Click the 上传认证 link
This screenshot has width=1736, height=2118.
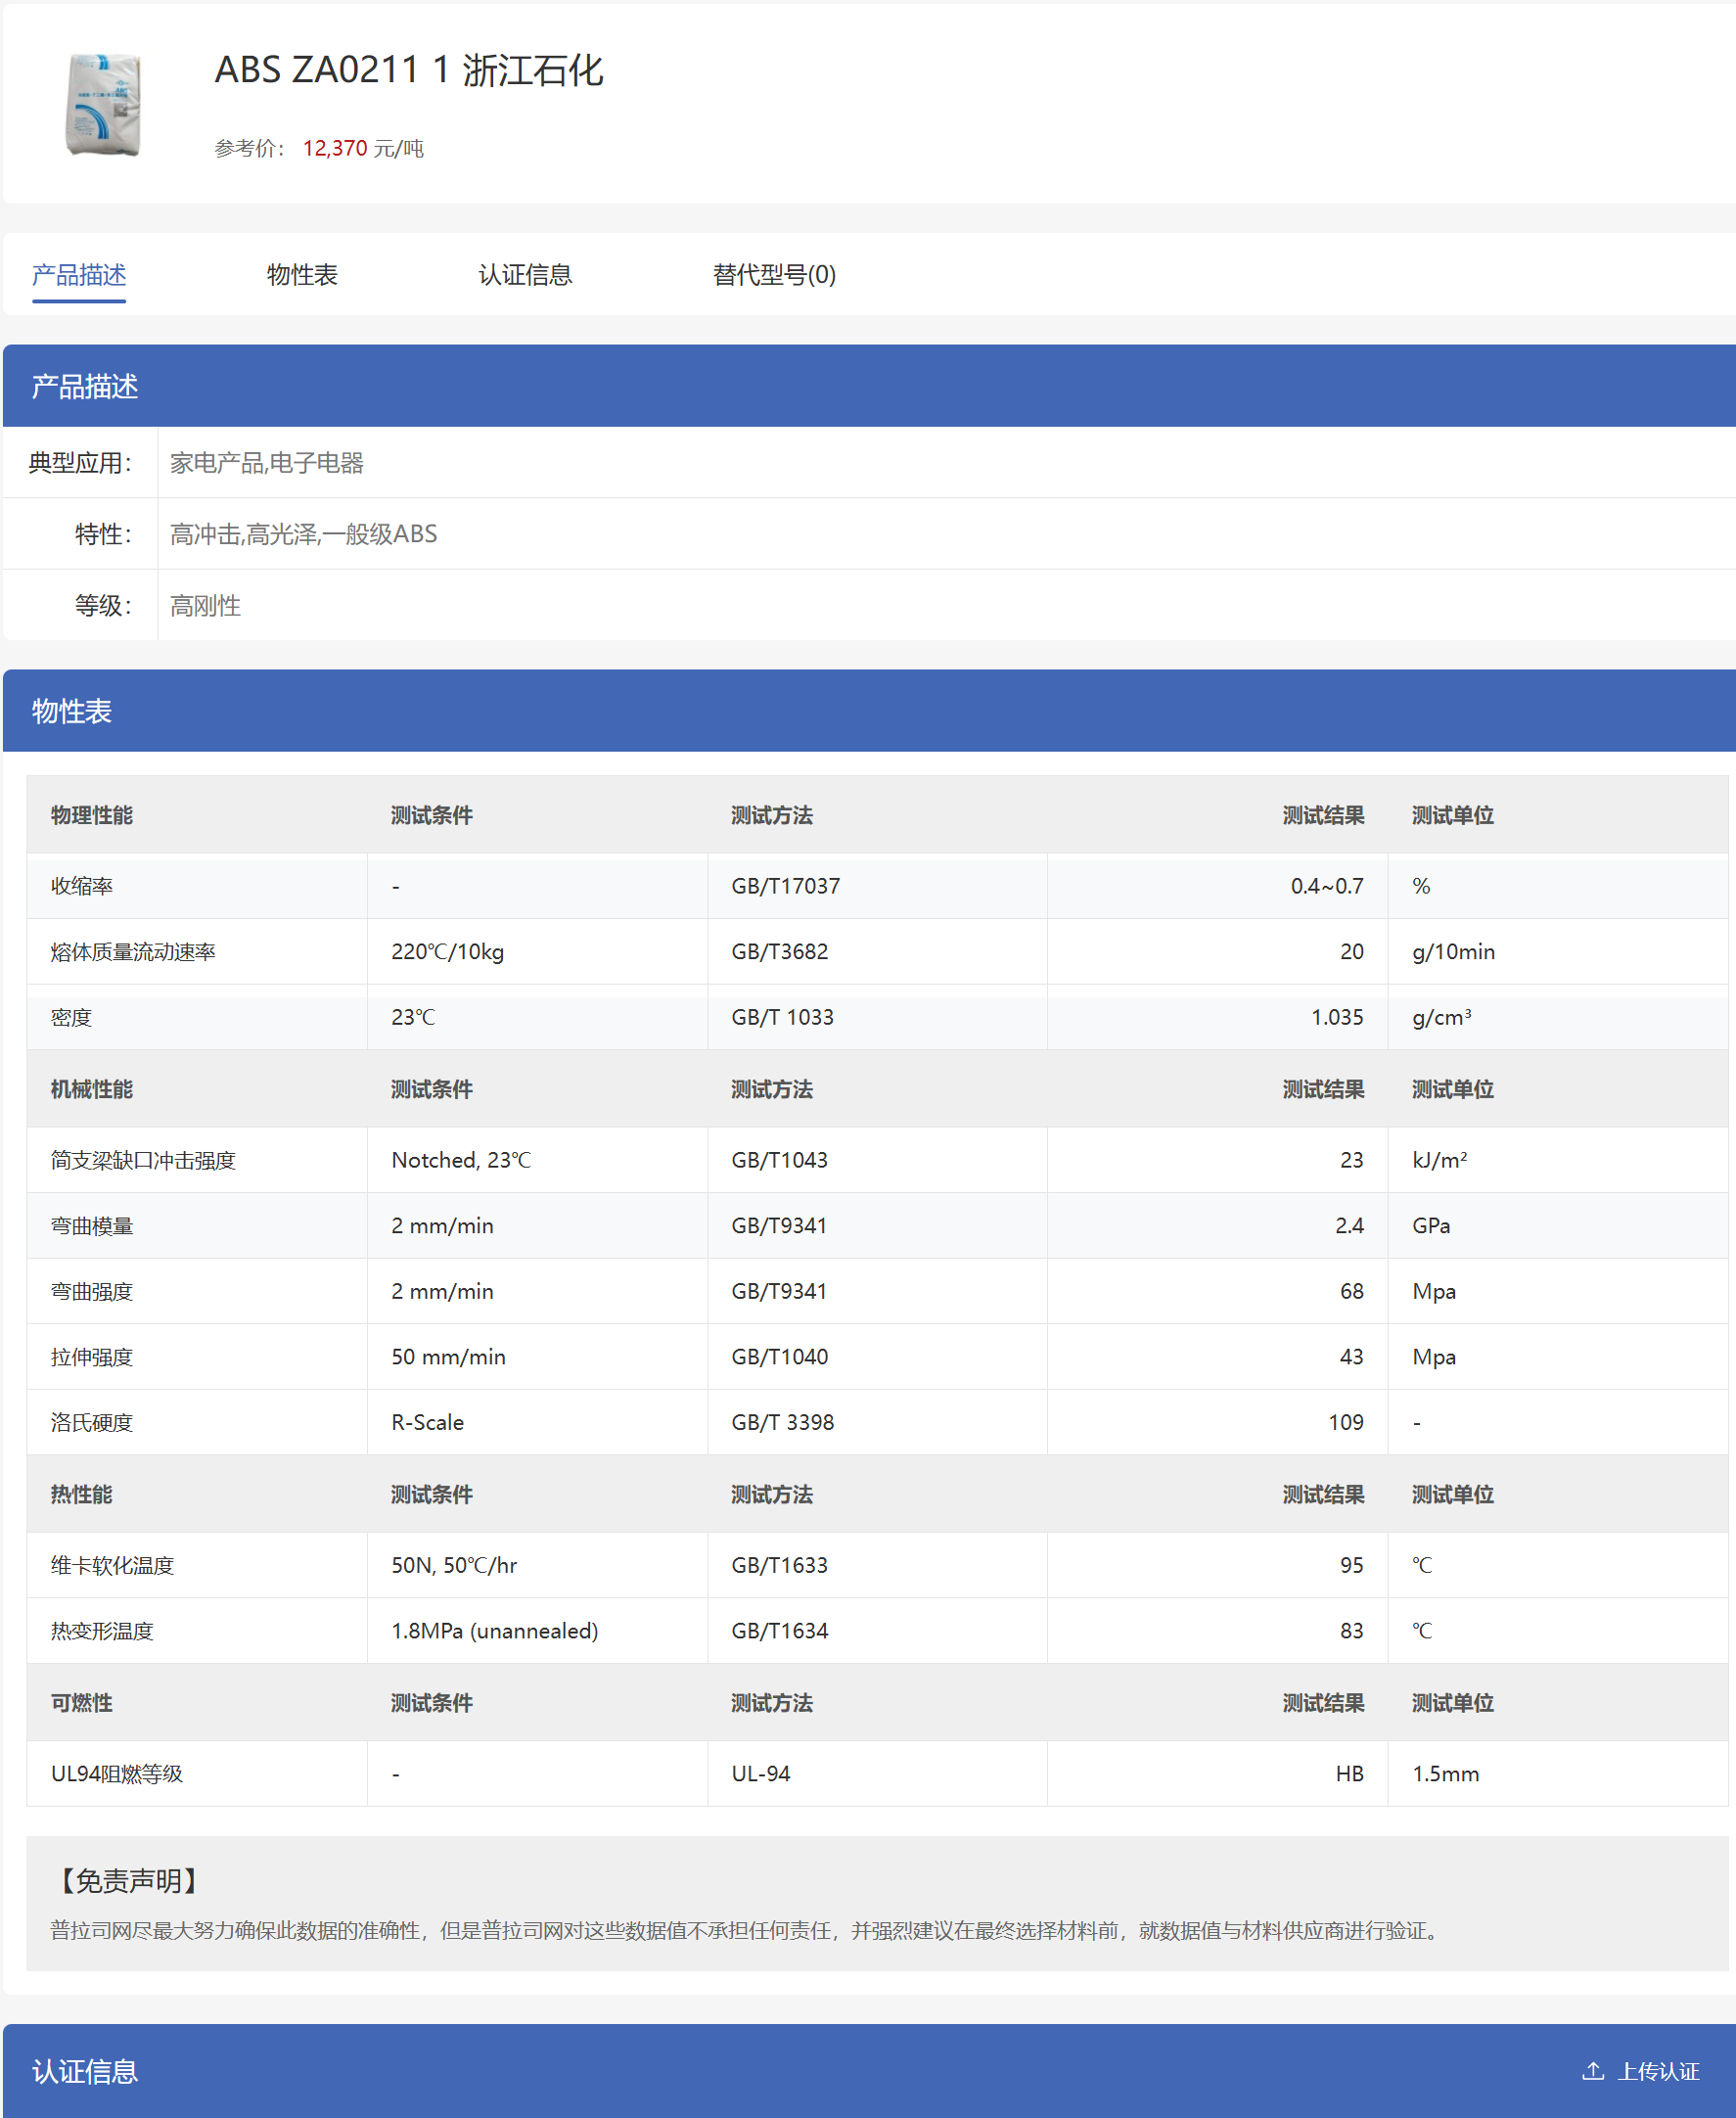1659,2071
